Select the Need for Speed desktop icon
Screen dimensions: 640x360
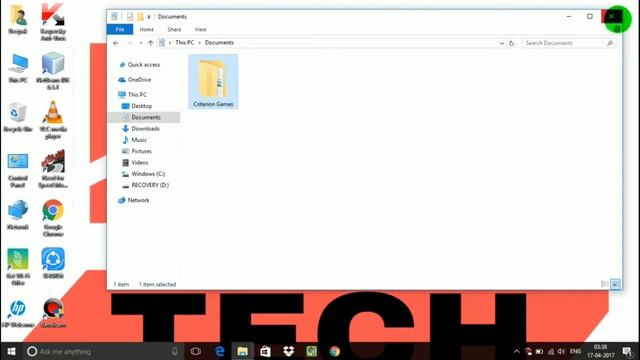click(x=53, y=169)
